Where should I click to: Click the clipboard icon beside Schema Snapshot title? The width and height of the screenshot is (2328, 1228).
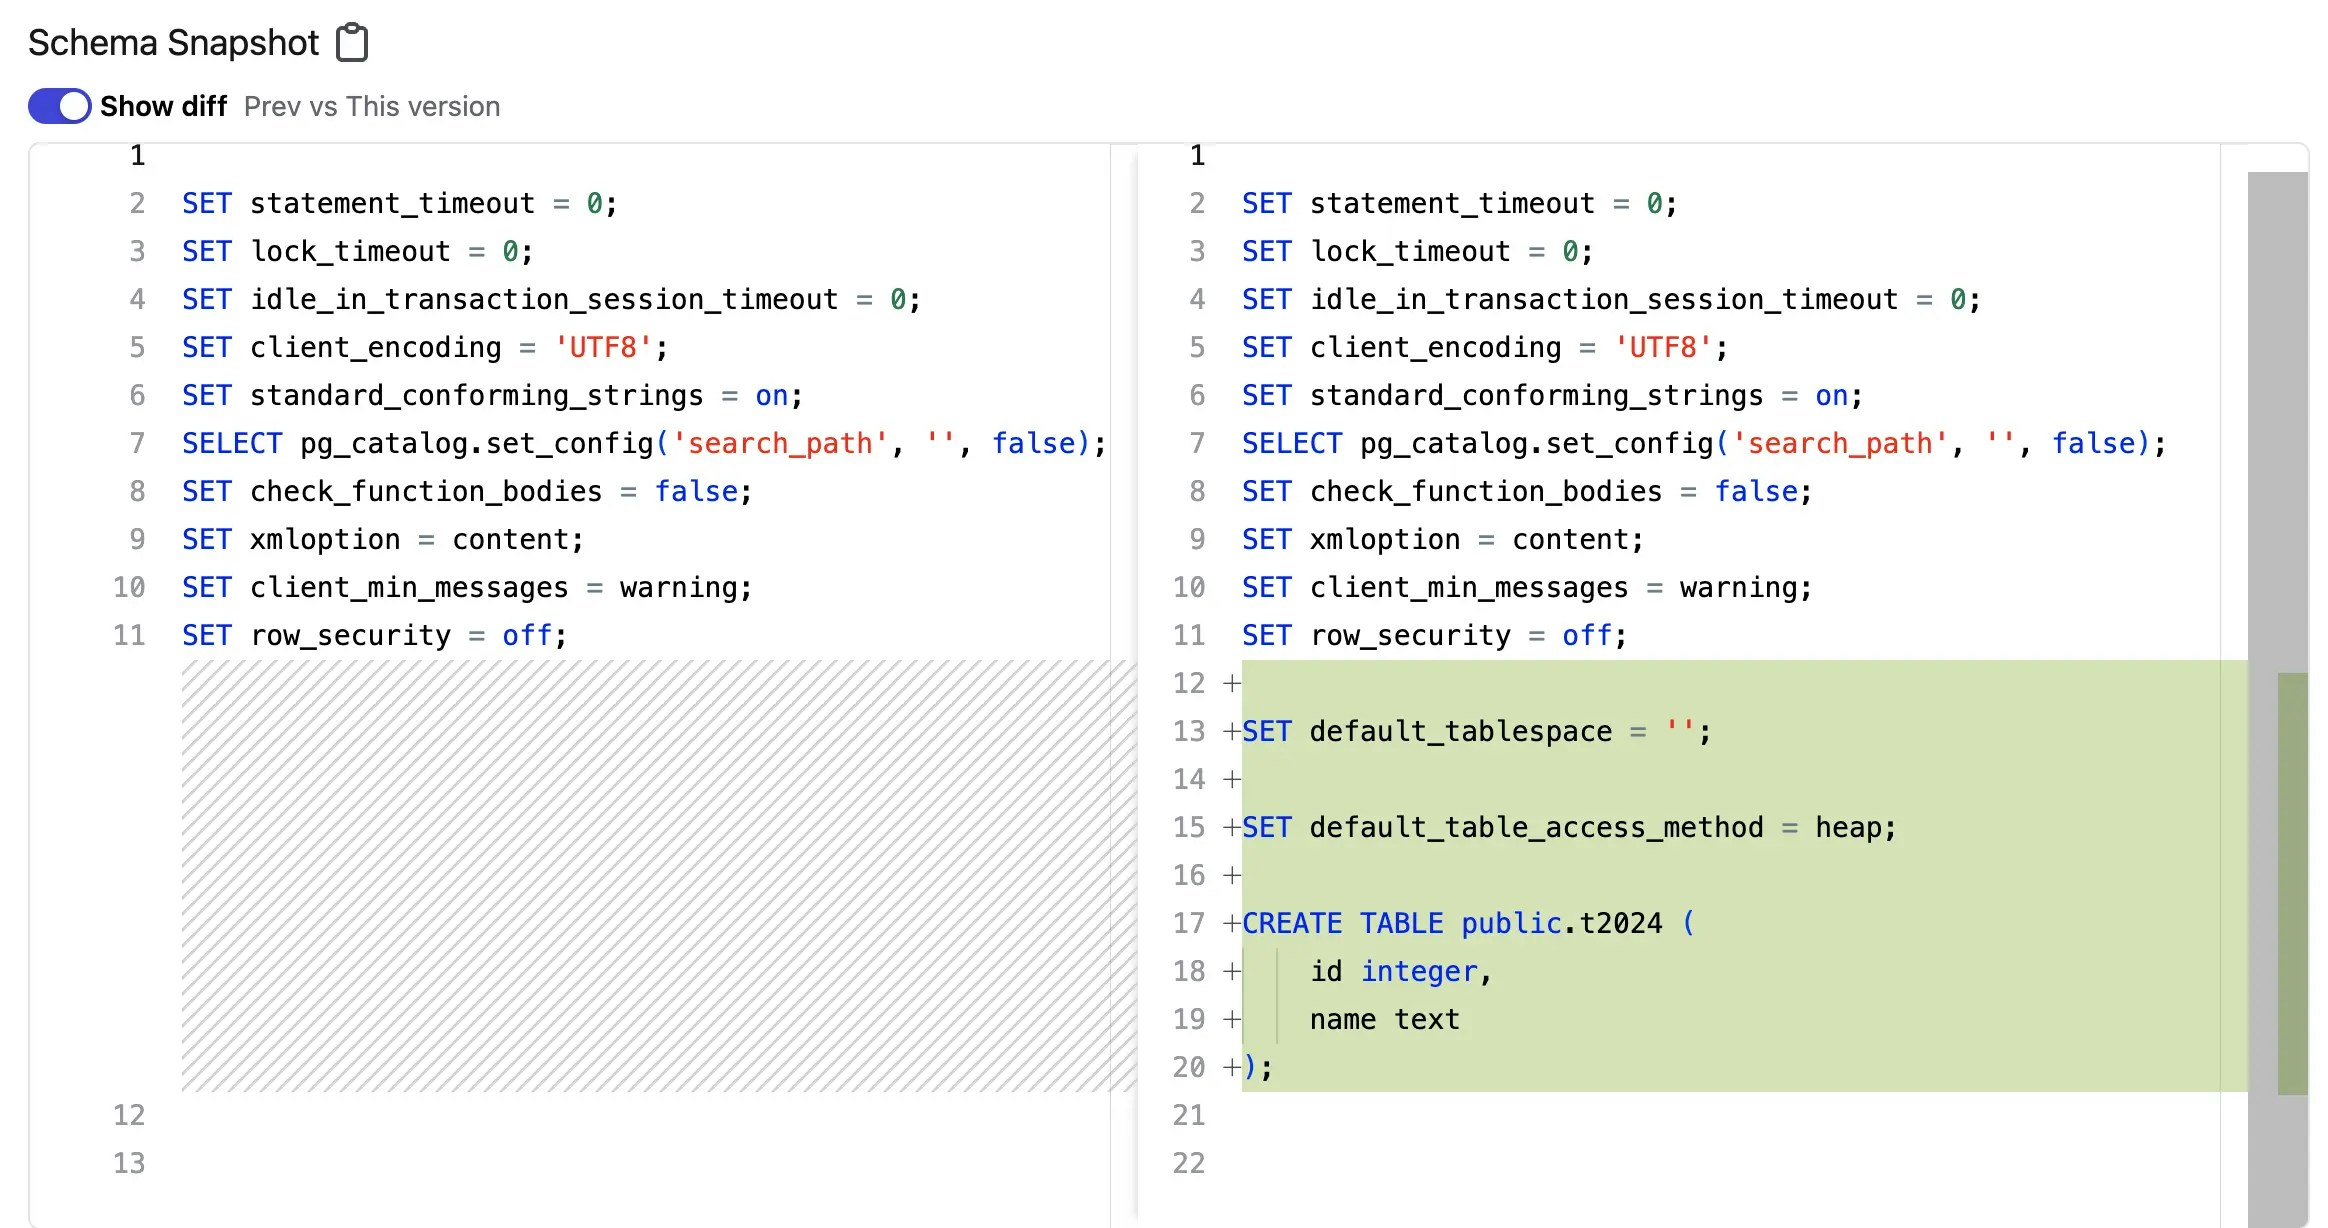coord(351,42)
